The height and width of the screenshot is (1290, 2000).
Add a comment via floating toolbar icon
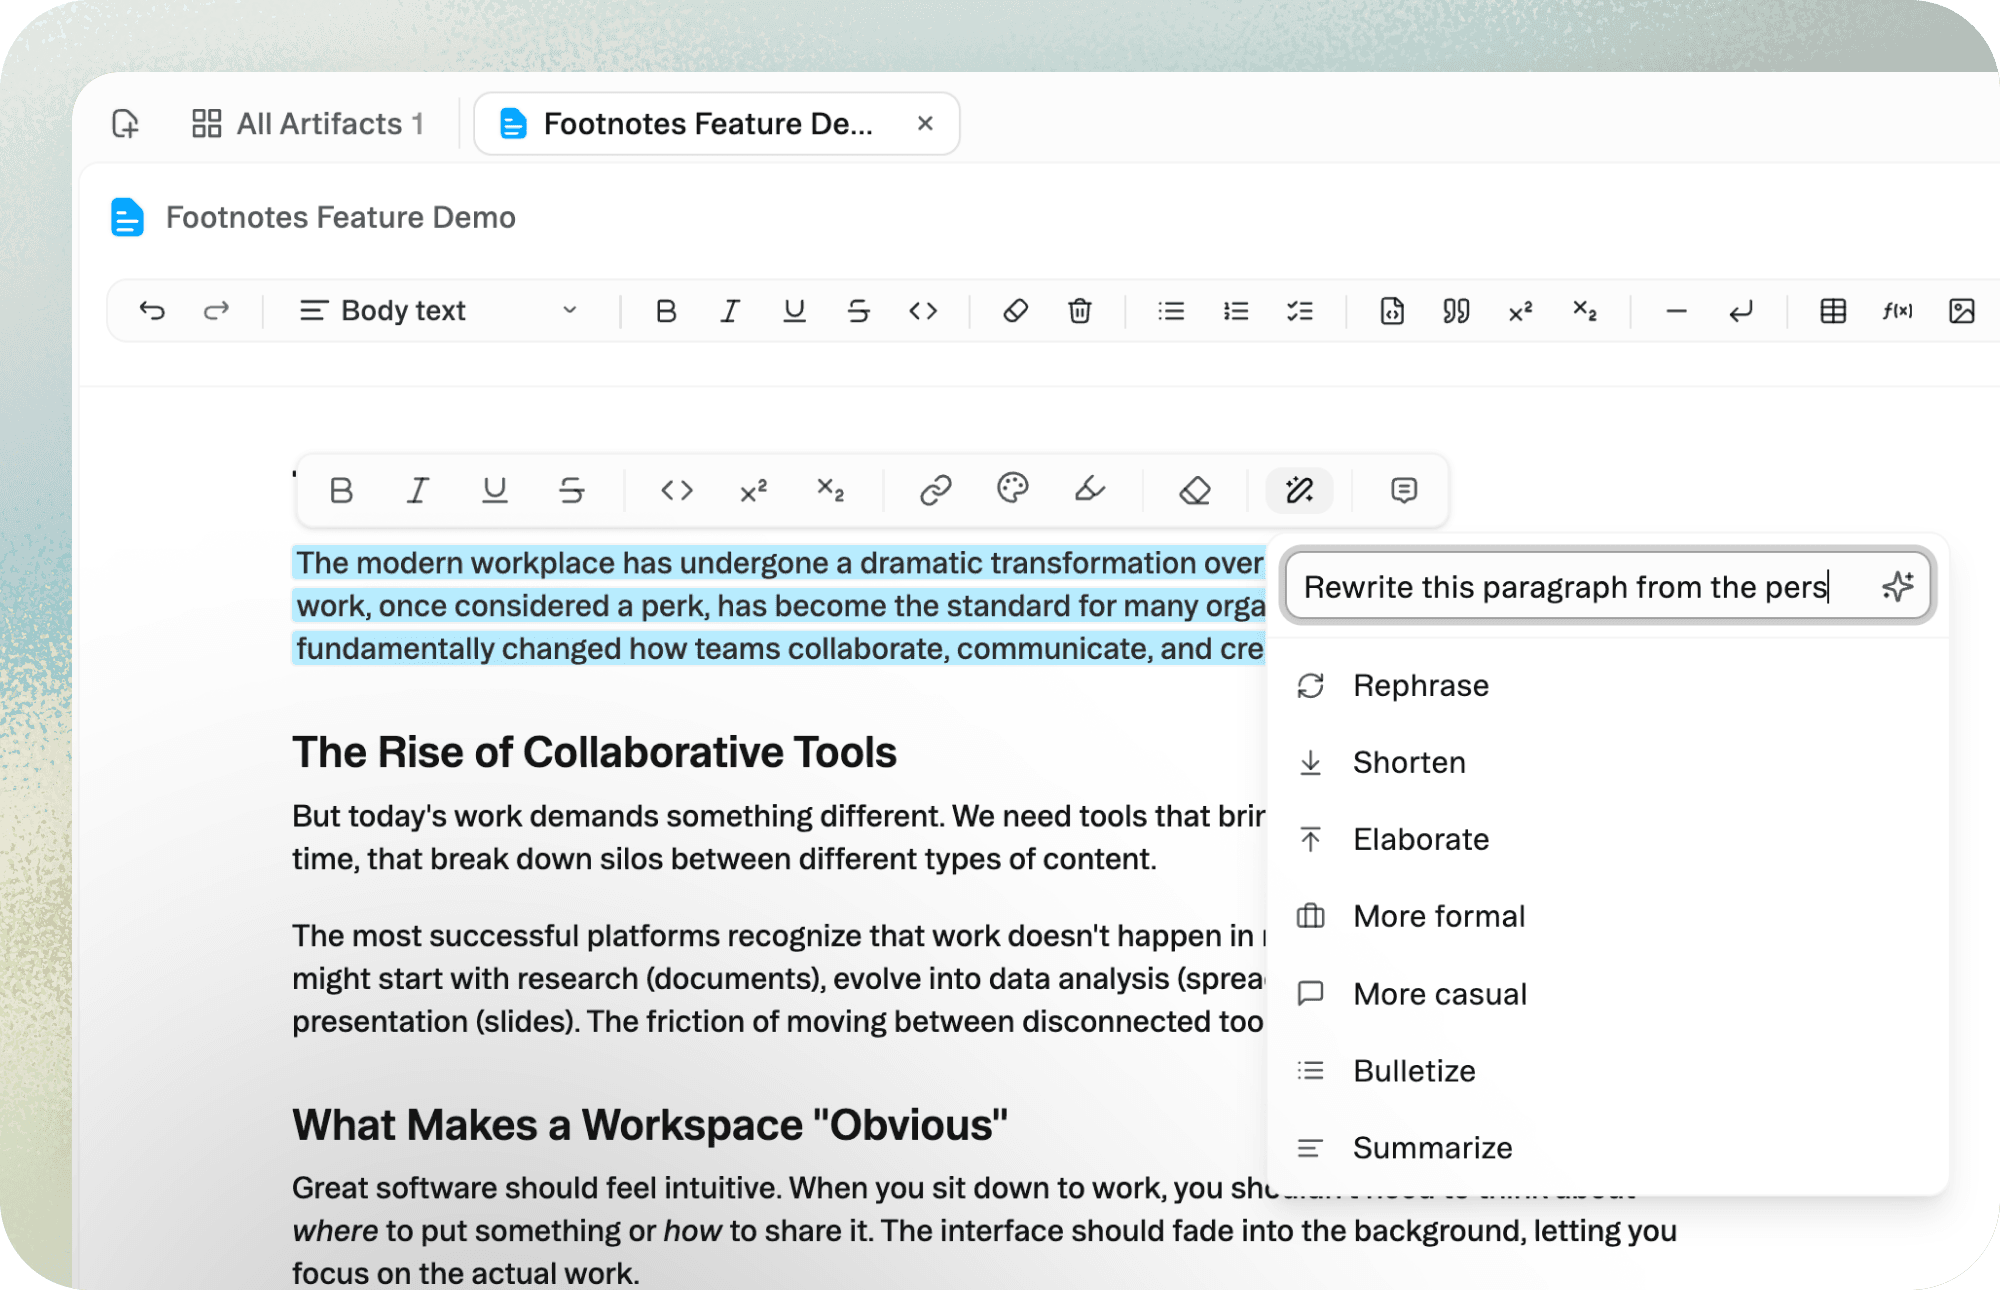click(1403, 490)
